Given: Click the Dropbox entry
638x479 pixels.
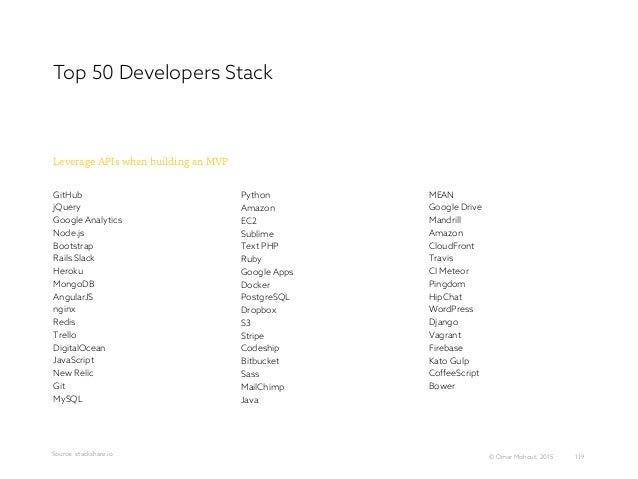Looking at the screenshot, I should pos(259,310).
